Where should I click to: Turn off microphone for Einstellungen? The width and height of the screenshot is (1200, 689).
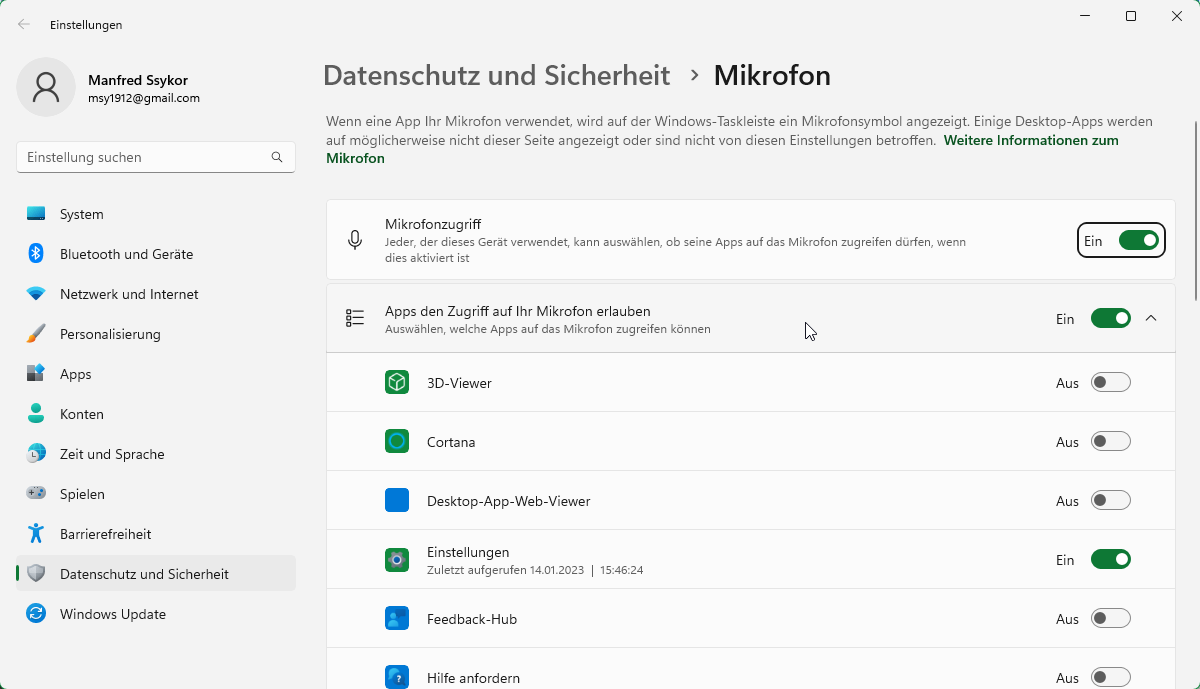coord(1110,560)
